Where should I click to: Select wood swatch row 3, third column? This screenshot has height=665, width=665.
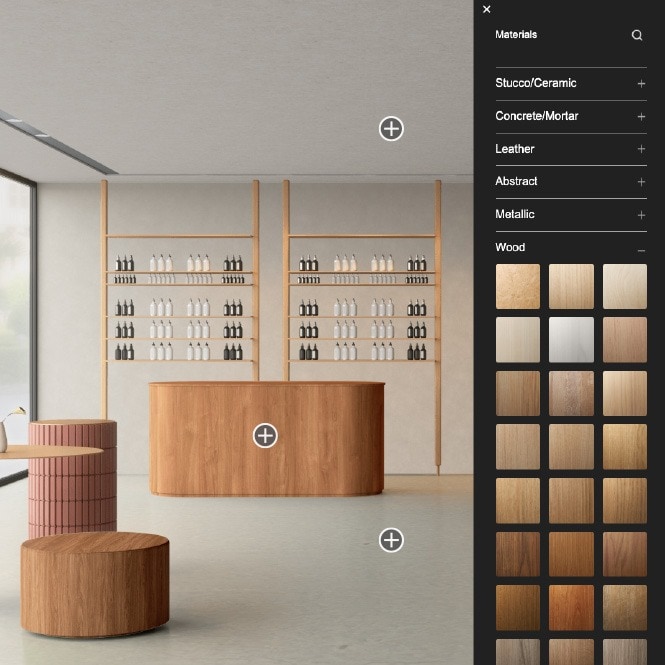(625, 393)
